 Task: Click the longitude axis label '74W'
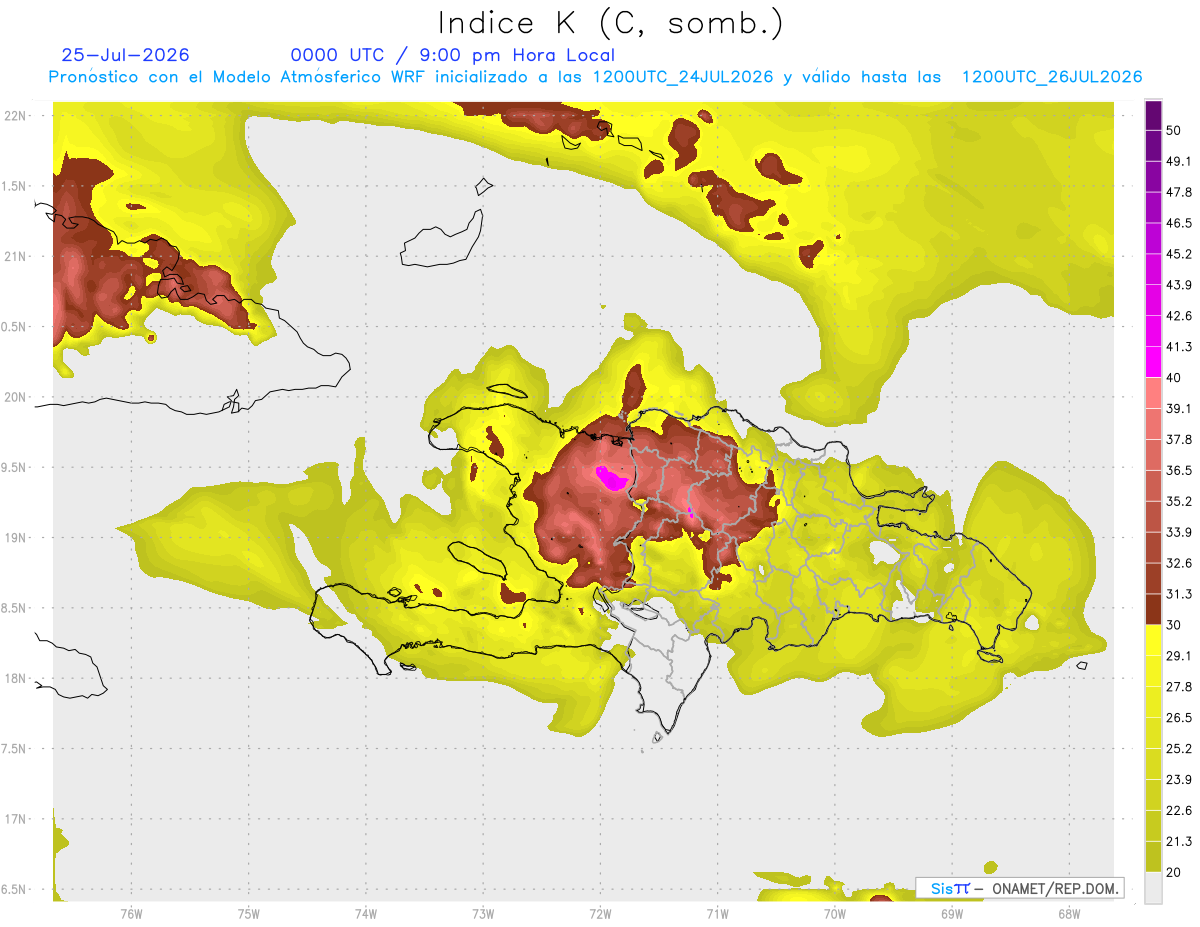pos(366,913)
